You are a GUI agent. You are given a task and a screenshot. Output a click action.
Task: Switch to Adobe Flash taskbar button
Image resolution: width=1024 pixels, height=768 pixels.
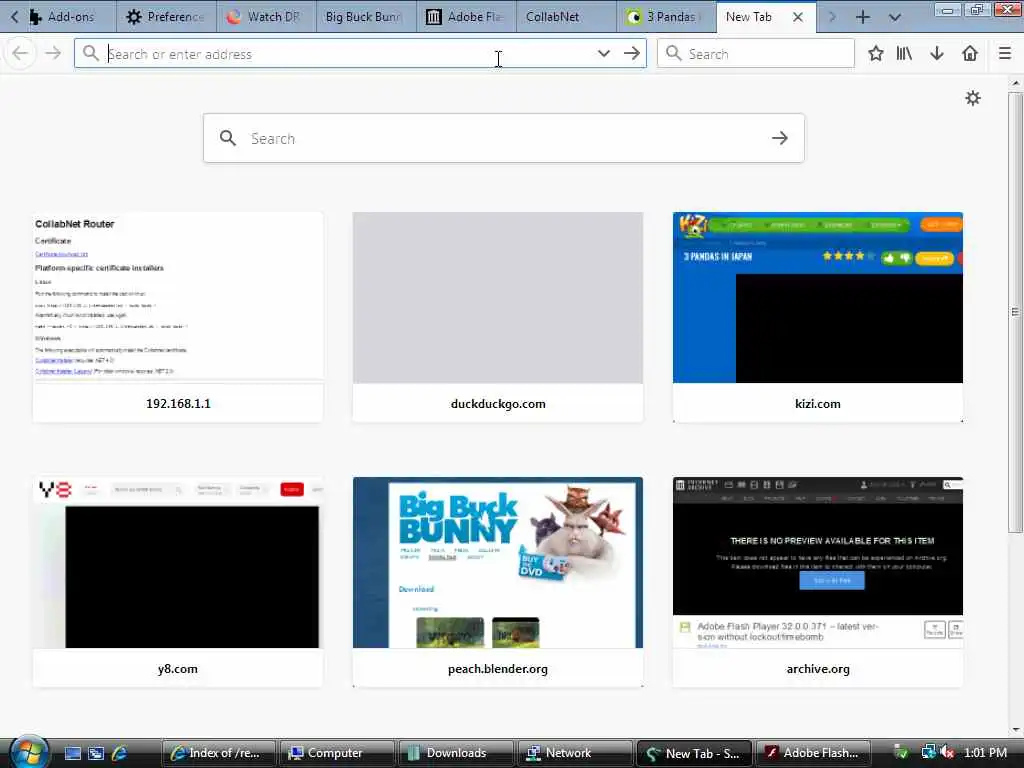(812, 753)
